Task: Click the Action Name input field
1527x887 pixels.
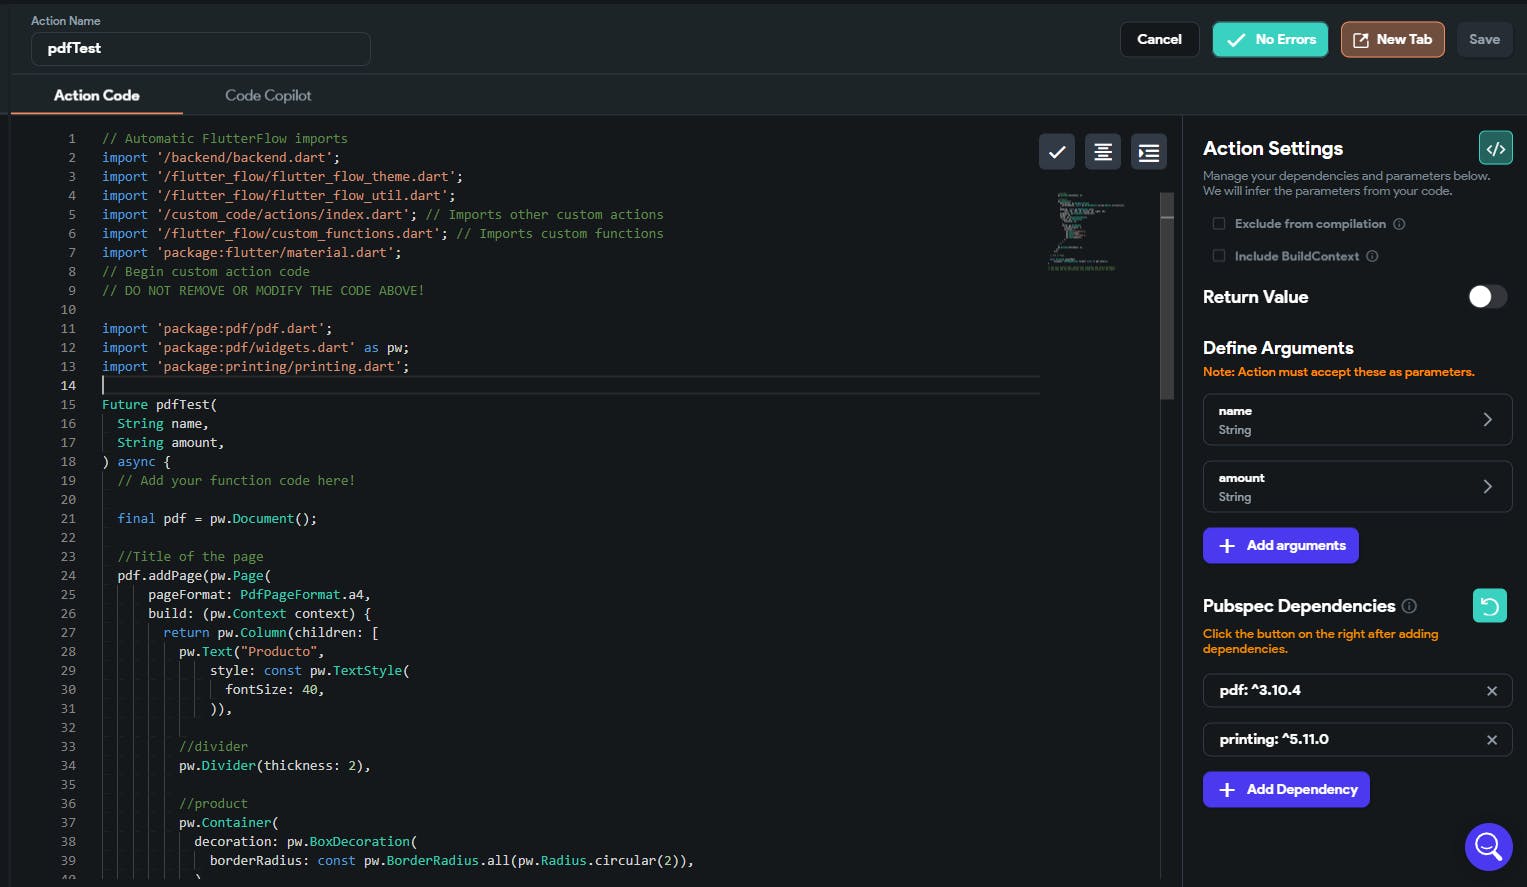Action: pos(200,49)
